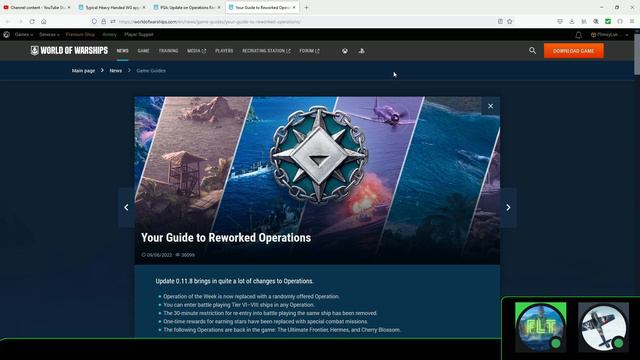640x360 pixels.
Task: Click the Update 0.11.8 intro sentence
Action: [235, 281]
